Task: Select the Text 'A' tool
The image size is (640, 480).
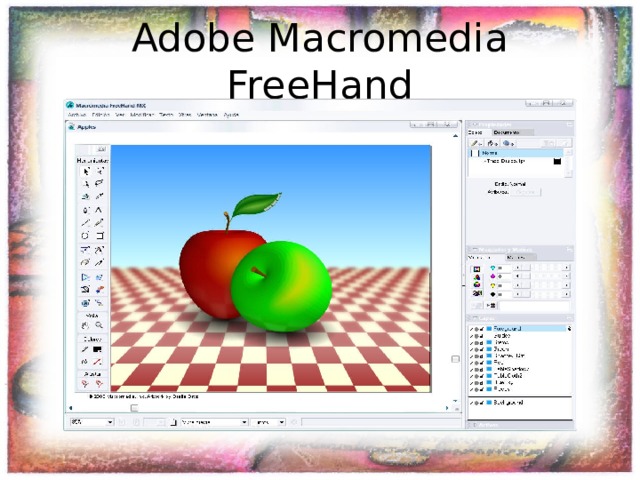Action: (99, 210)
